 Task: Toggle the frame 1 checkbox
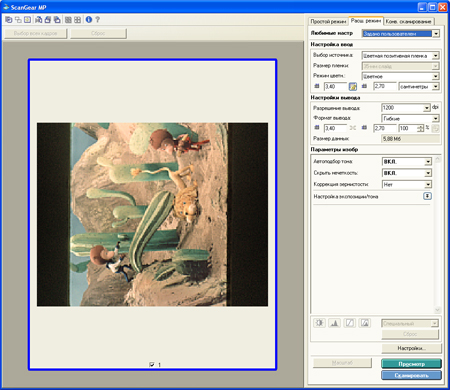click(152, 365)
